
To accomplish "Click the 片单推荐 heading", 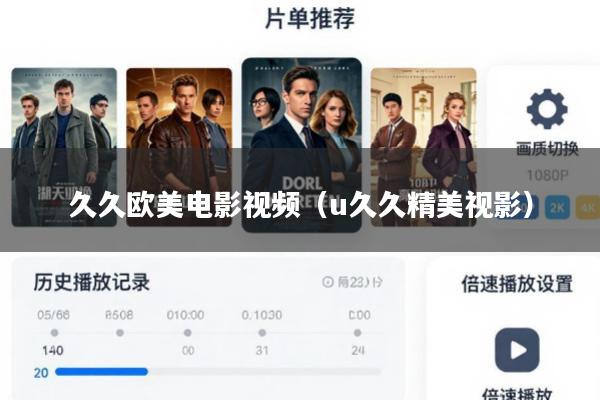I will (x=310, y=18).
